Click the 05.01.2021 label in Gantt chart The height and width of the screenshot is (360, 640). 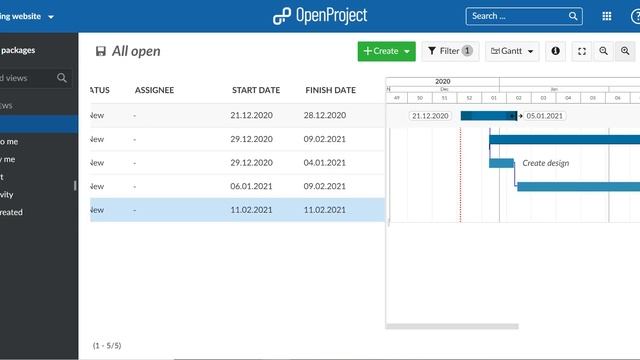[x=544, y=116]
